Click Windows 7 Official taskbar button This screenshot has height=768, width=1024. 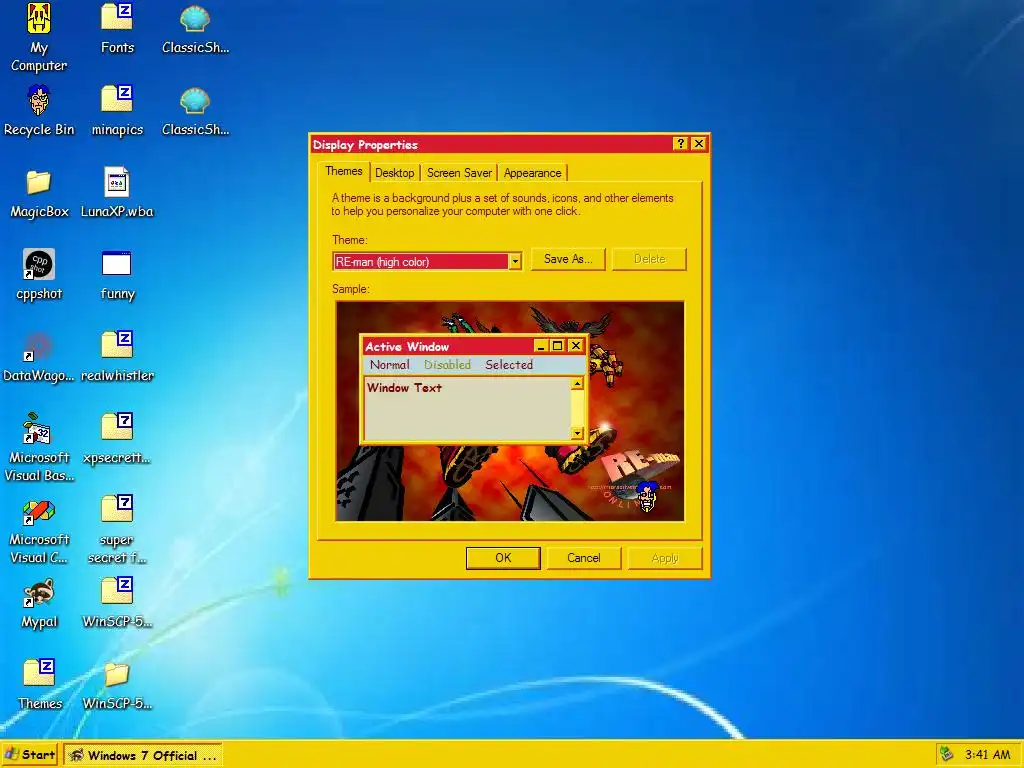pyautogui.click(x=143, y=755)
